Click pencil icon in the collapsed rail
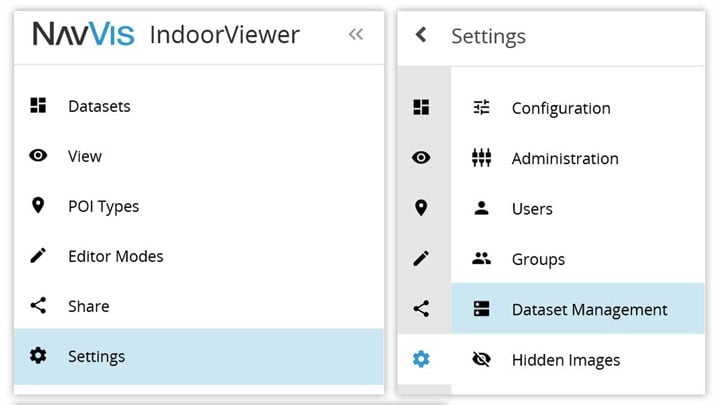720x405 pixels. [421, 258]
